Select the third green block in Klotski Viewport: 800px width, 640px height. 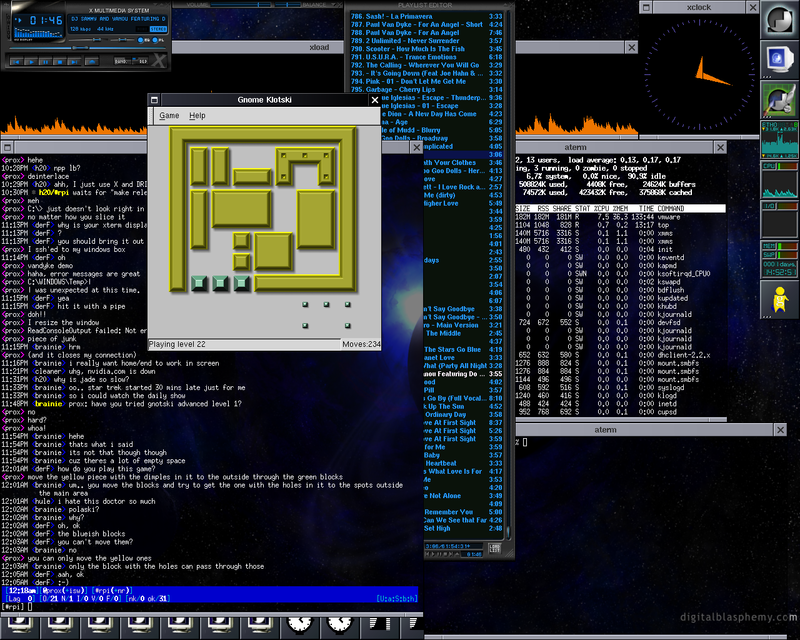click(242, 283)
